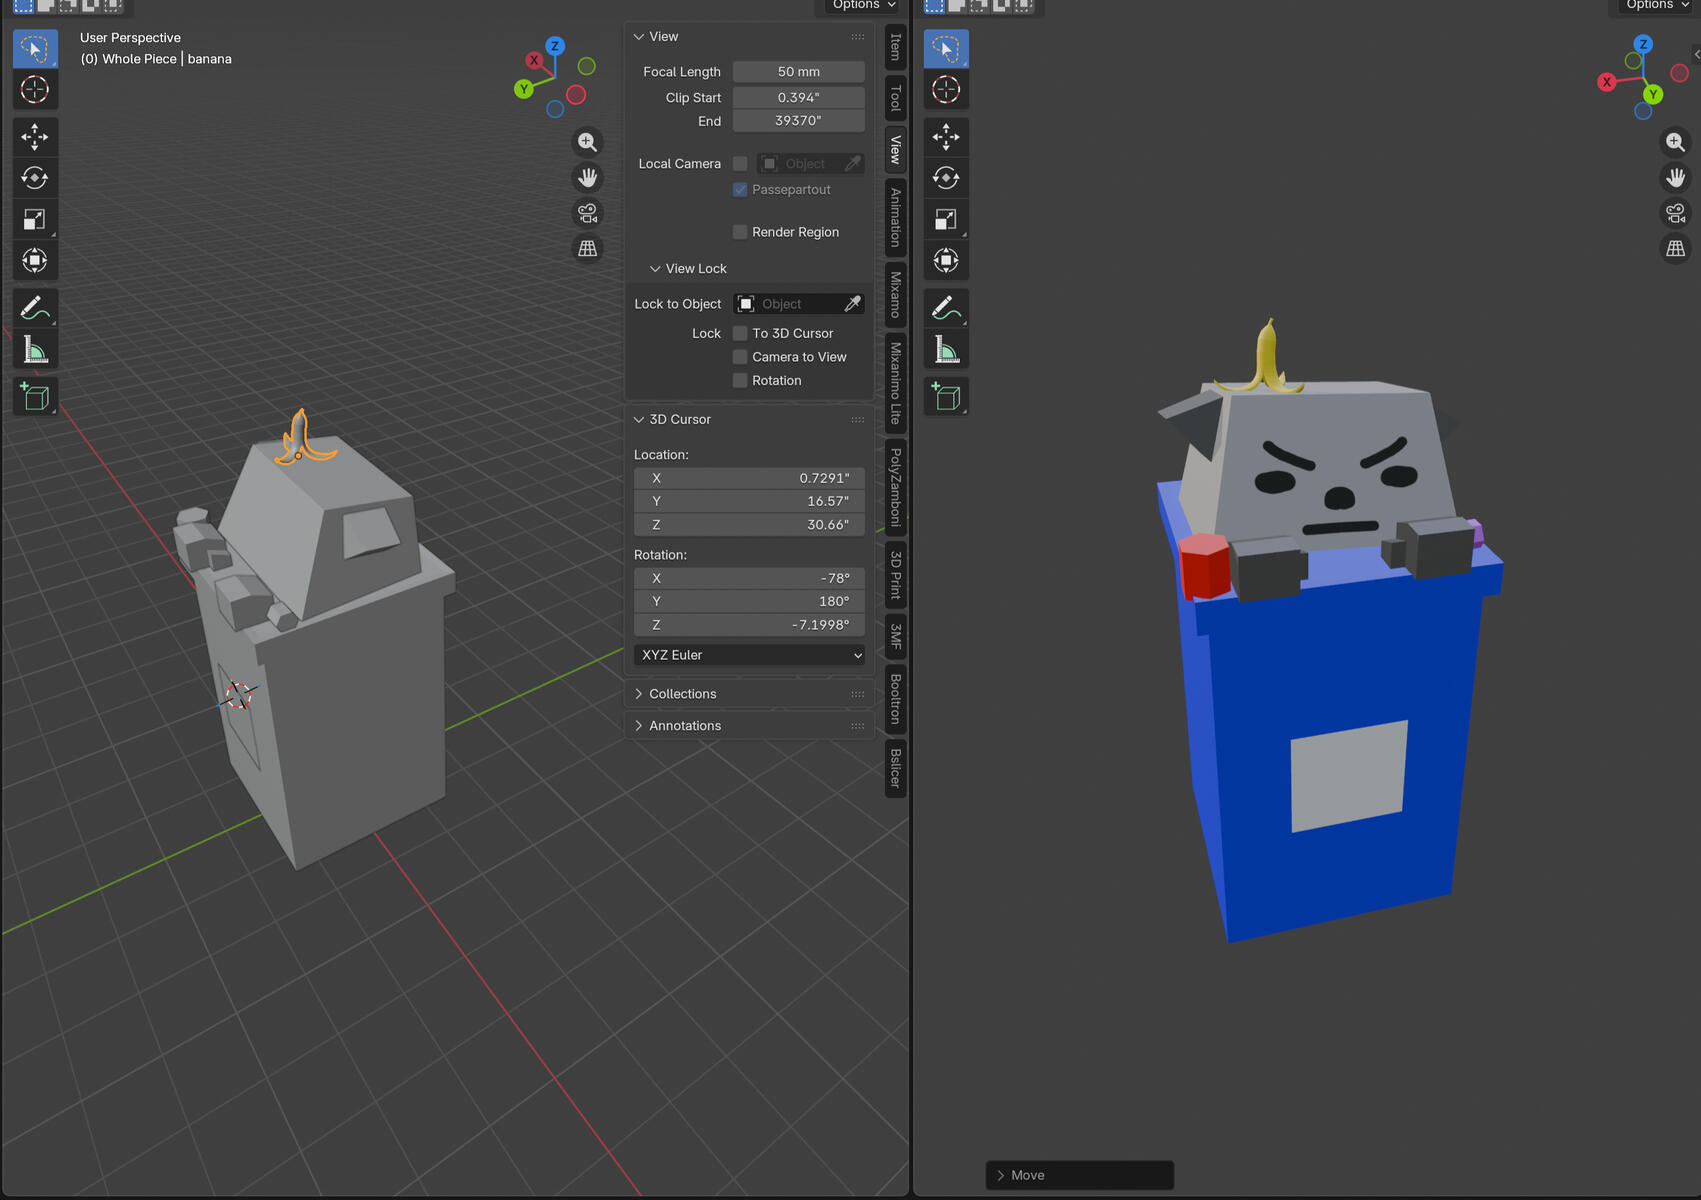
Task: Toggle camera view in the right viewport
Action: (1676, 213)
